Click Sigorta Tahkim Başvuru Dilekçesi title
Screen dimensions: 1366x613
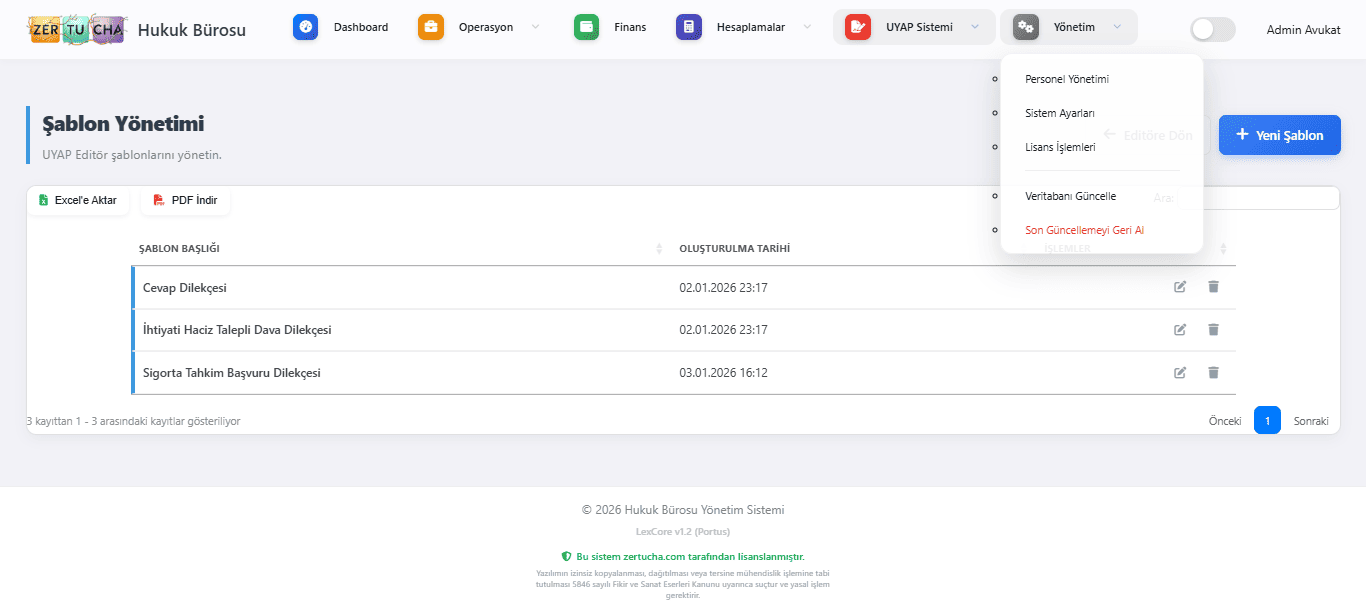pos(232,373)
